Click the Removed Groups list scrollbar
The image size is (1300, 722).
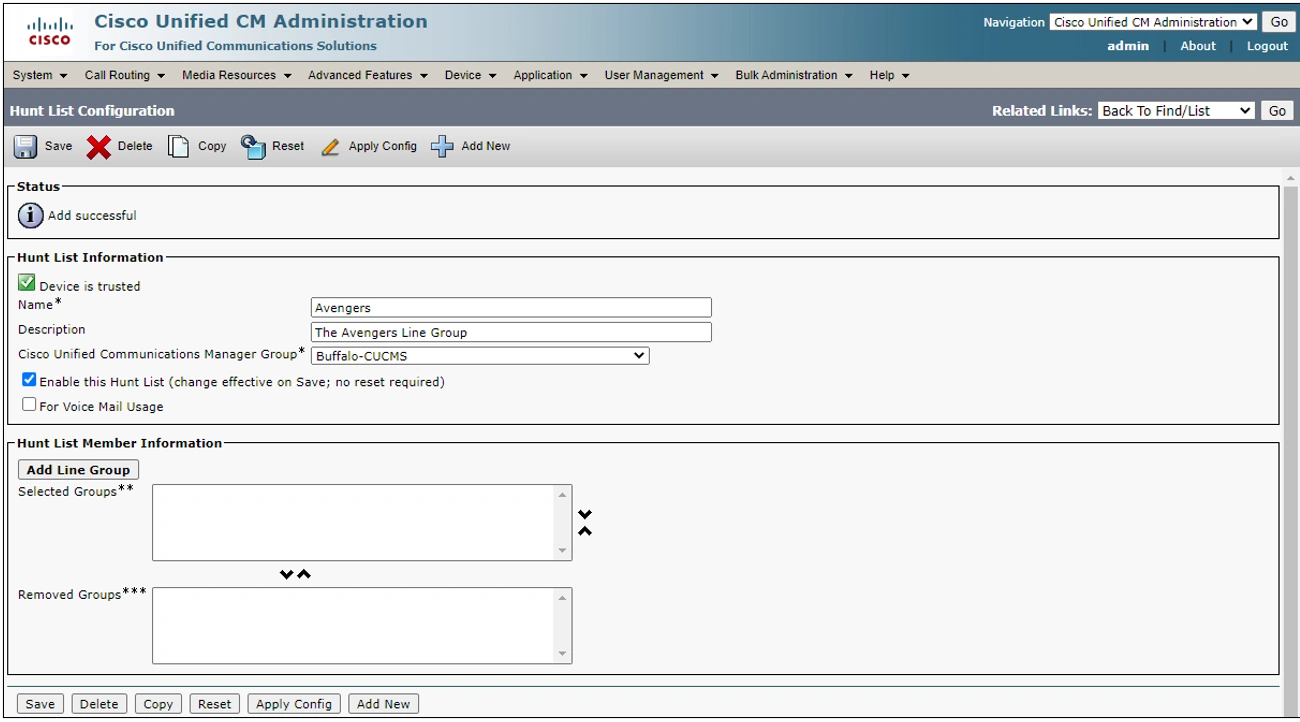(x=564, y=625)
